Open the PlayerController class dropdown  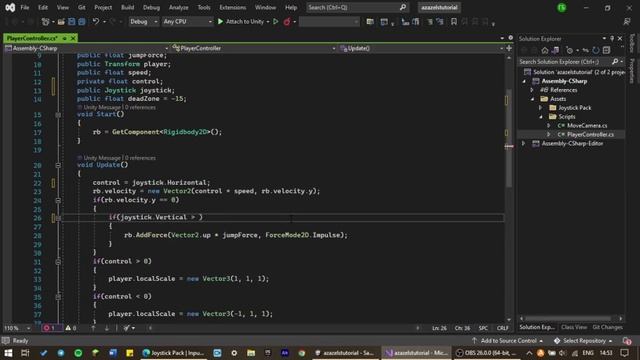pos(254,48)
